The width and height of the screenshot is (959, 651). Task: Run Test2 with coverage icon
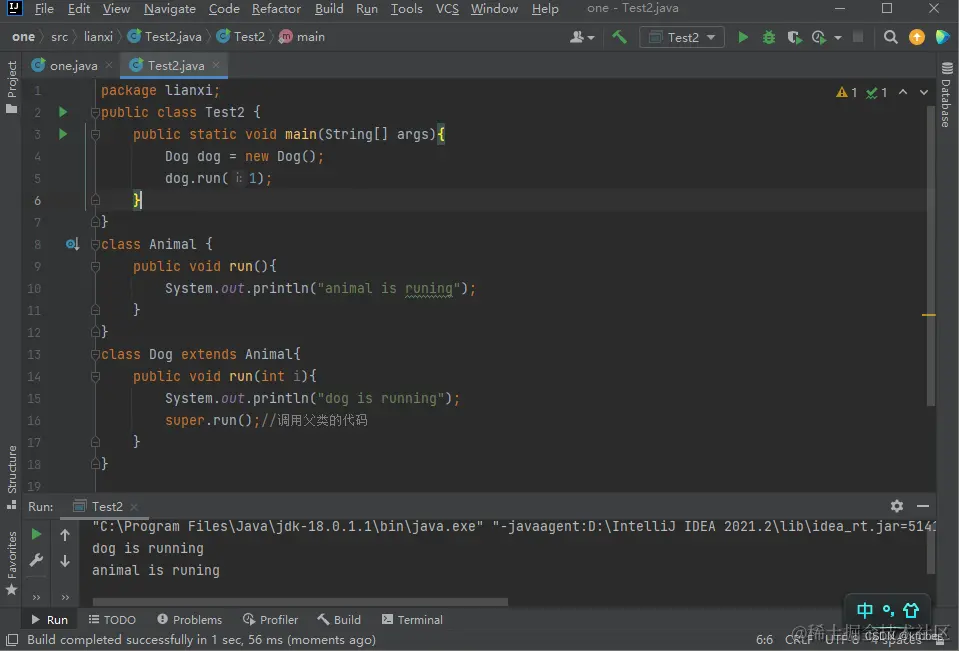pyautogui.click(x=794, y=37)
